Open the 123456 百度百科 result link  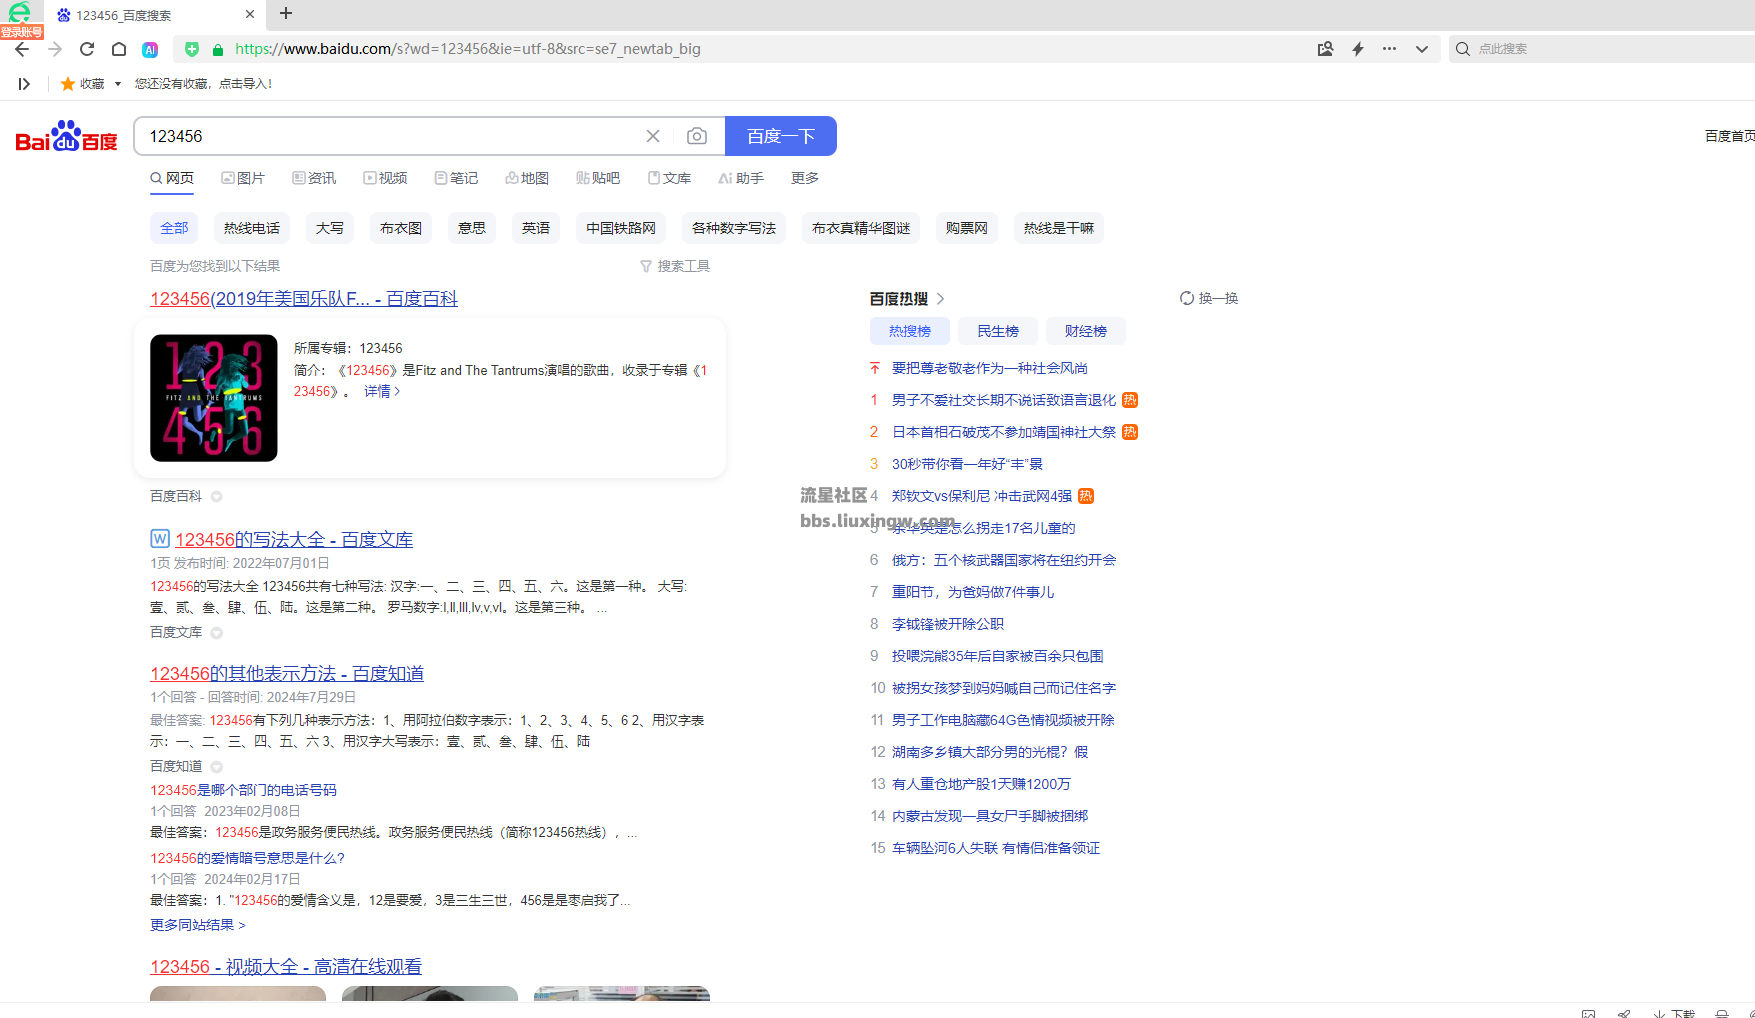click(304, 299)
